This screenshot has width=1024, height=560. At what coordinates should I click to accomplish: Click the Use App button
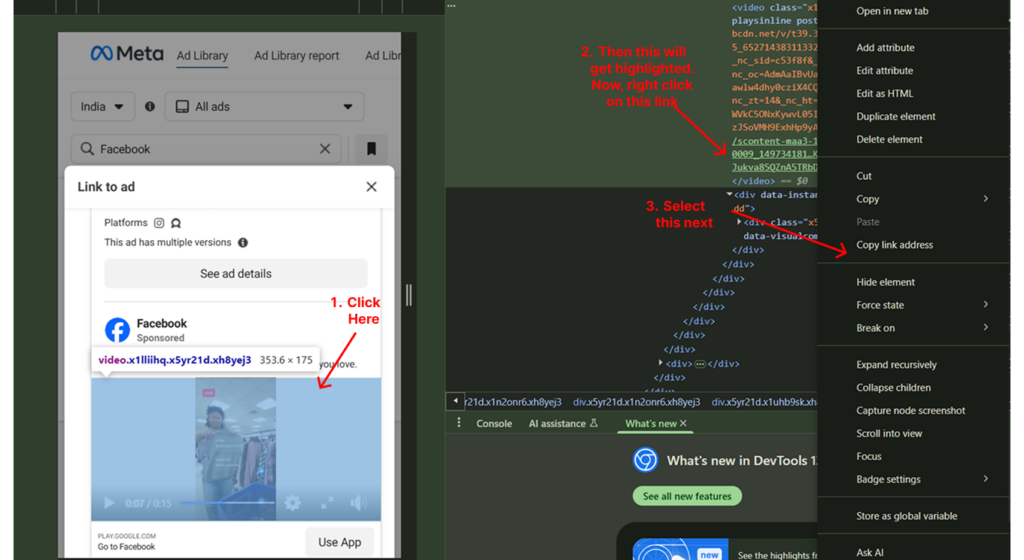(x=340, y=542)
